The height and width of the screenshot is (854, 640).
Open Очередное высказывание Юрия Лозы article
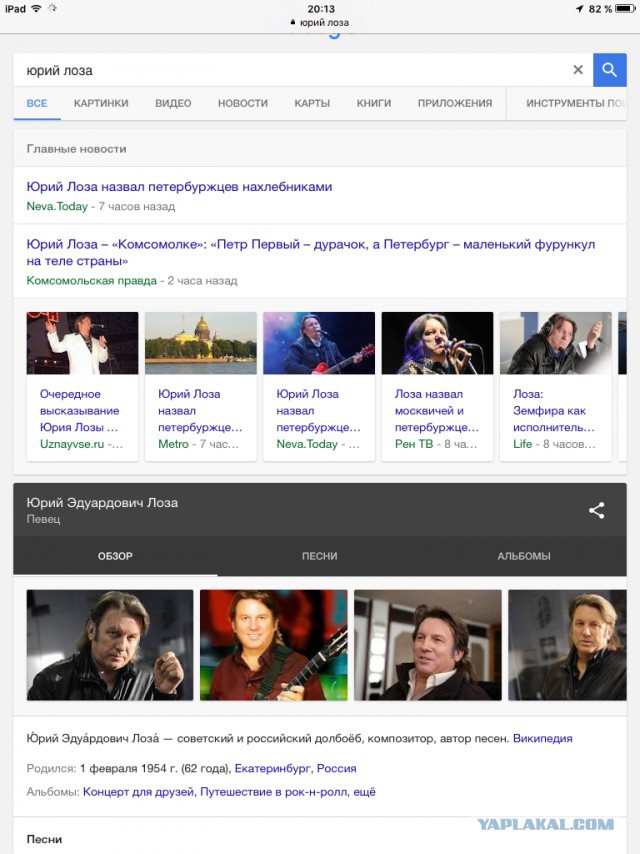[x=80, y=411]
